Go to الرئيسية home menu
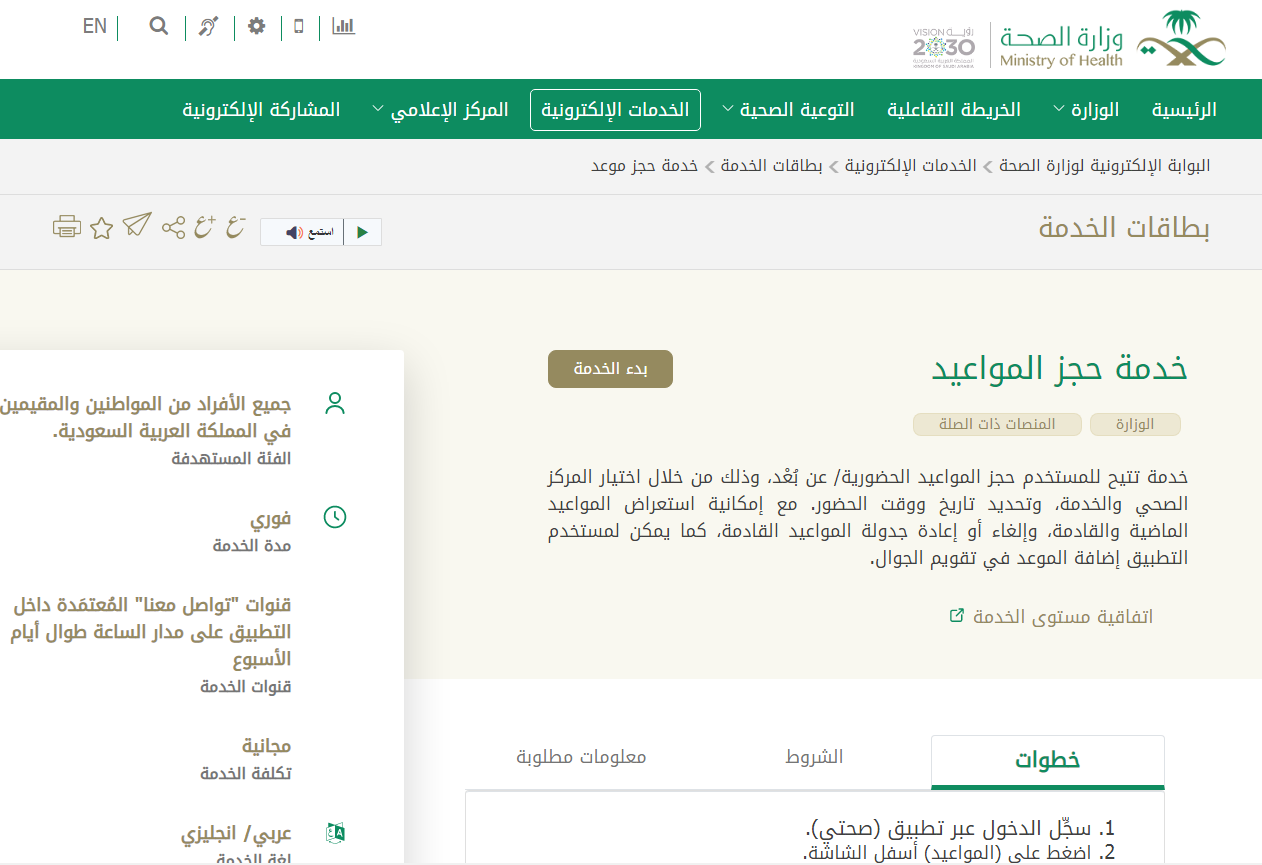The width and height of the screenshot is (1262, 865). tap(1184, 110)
